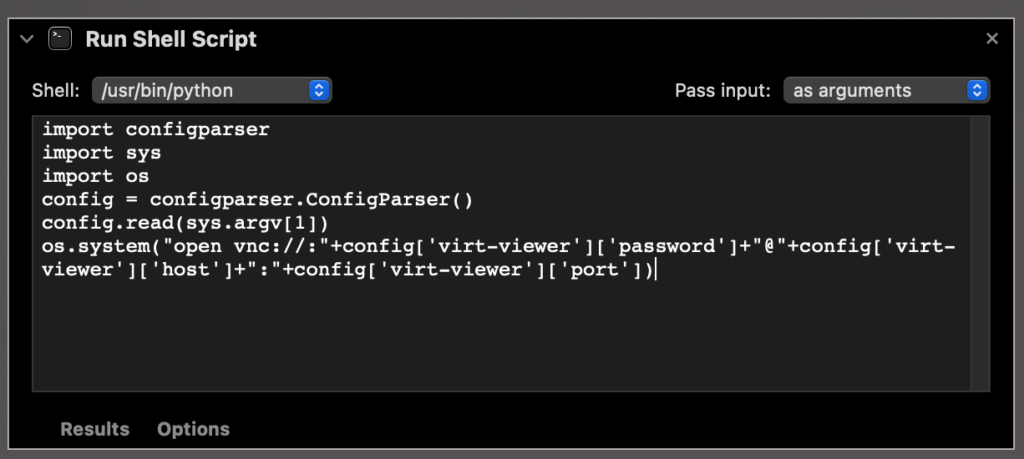Open the Pass input 'as arguments' dropdown
Viewport: 1024px width, 459px height.
pyautogui.click(x=886, y=90)
